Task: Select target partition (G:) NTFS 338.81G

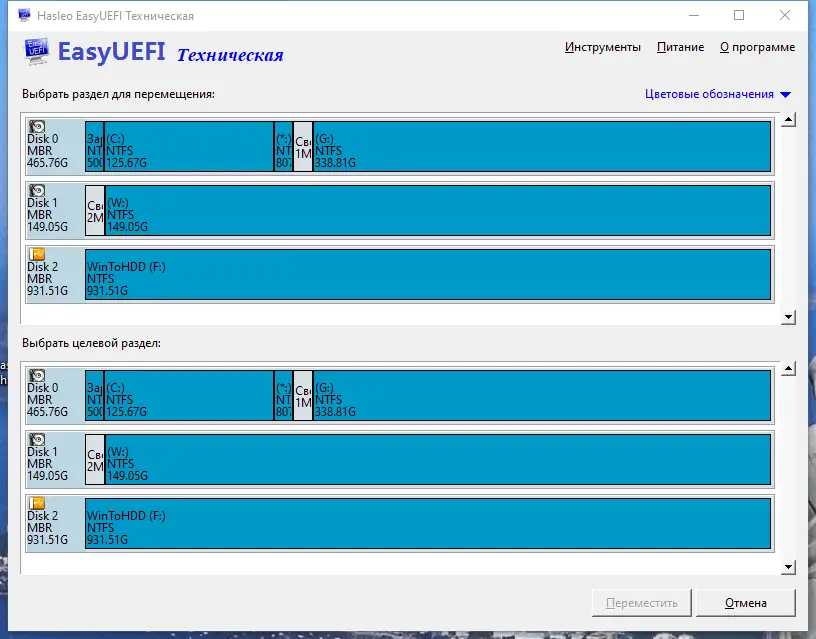Action: [x=542, y=395]
